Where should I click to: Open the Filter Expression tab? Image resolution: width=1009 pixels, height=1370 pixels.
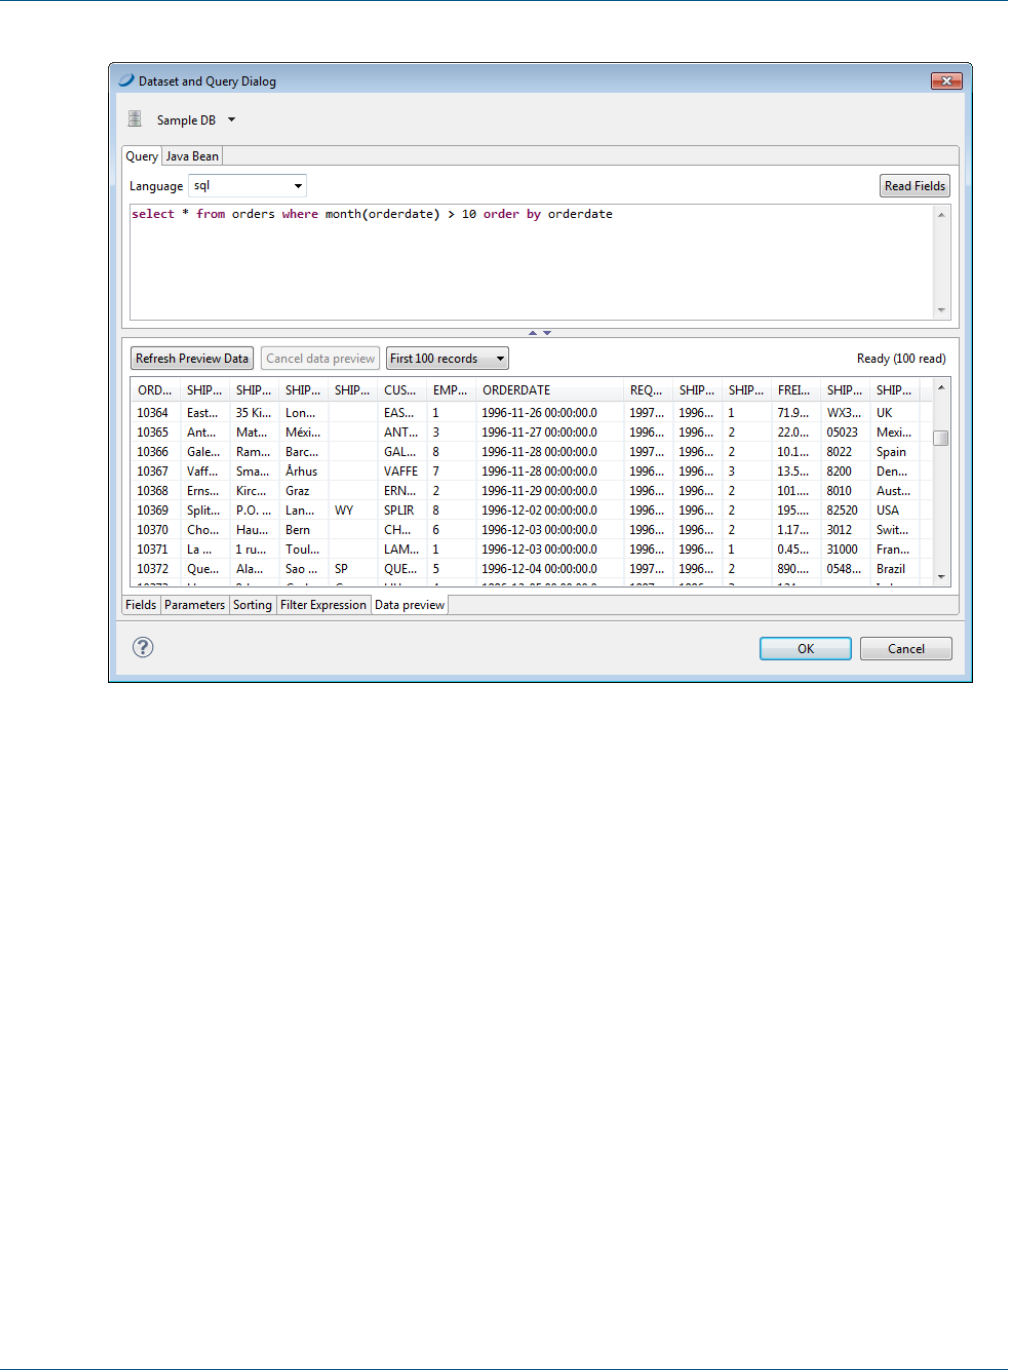323,605
